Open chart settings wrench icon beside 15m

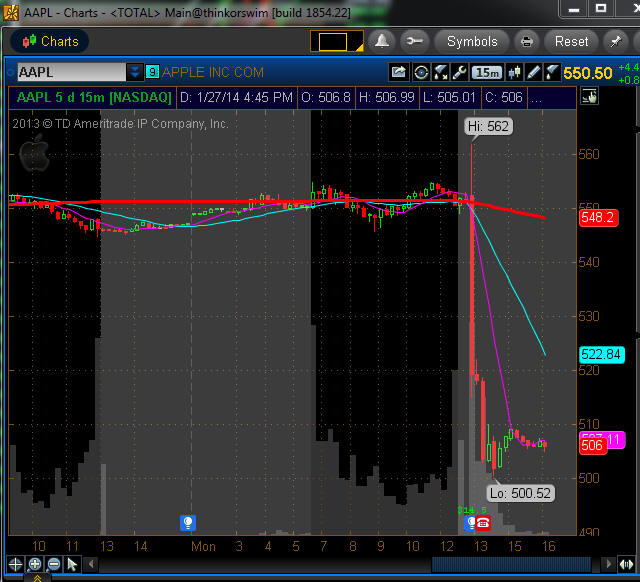[x=458, y=72]
